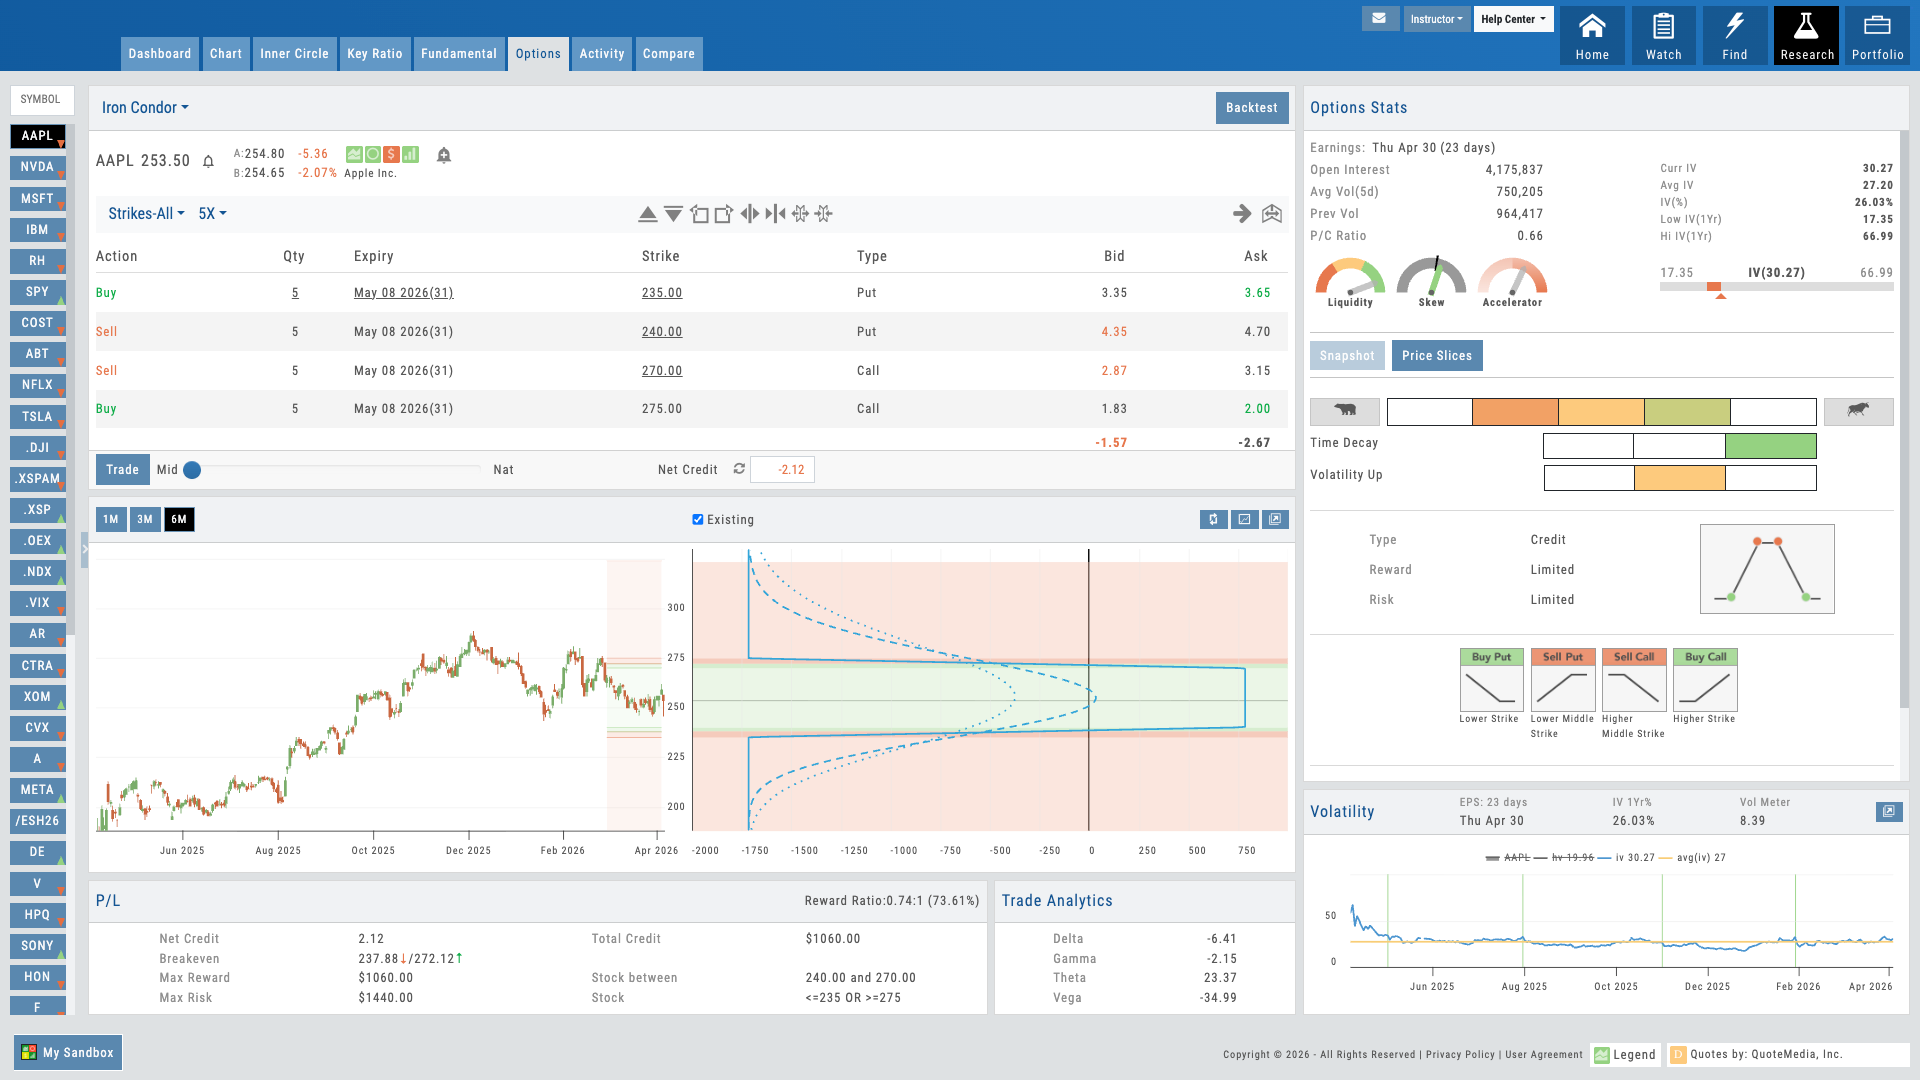Run a Backtest of the strategy
The width and height of the screenshot is (1920, 1080).
click(1251, 107)
